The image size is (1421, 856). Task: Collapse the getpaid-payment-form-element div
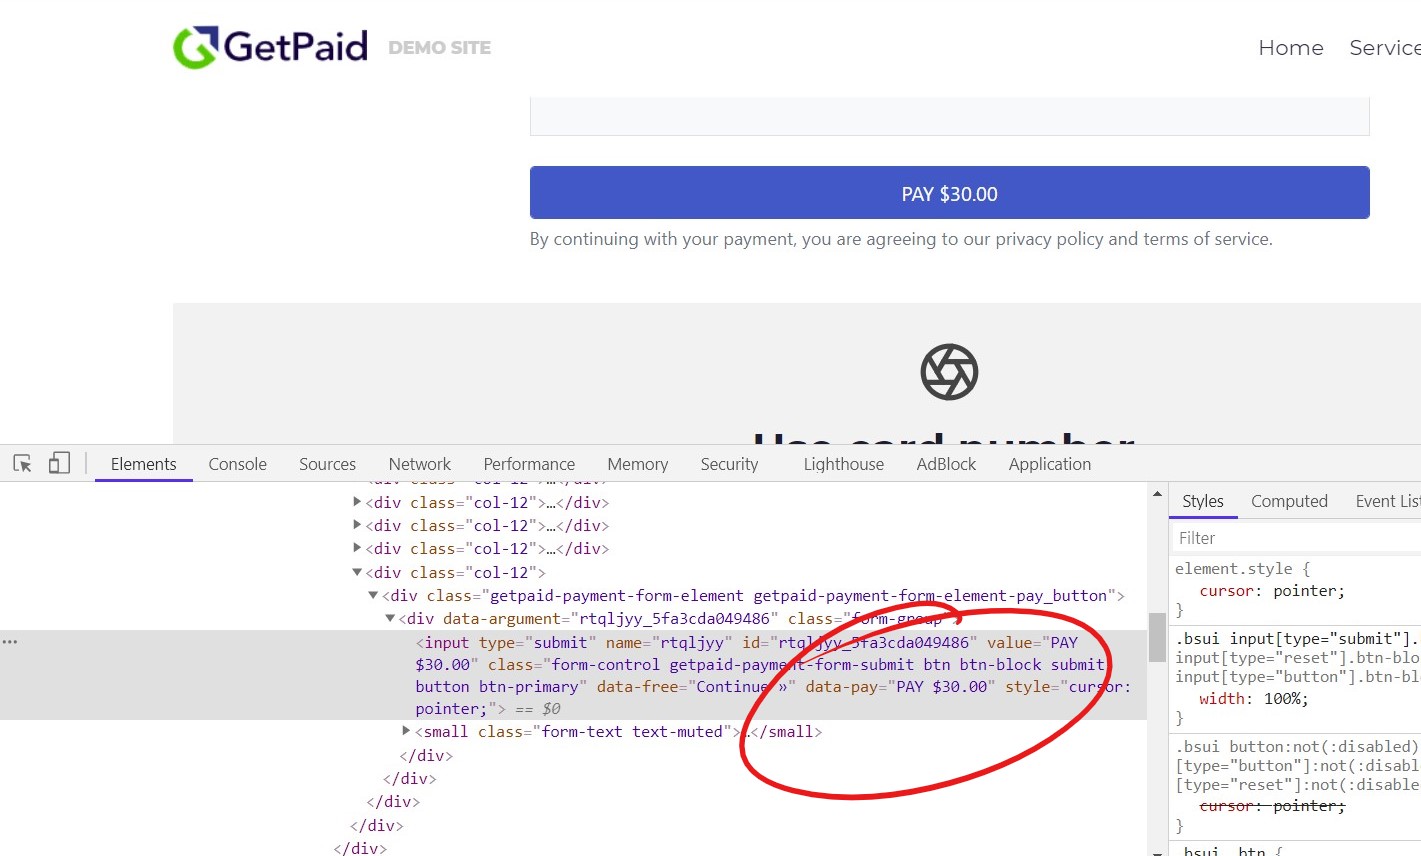372,594
